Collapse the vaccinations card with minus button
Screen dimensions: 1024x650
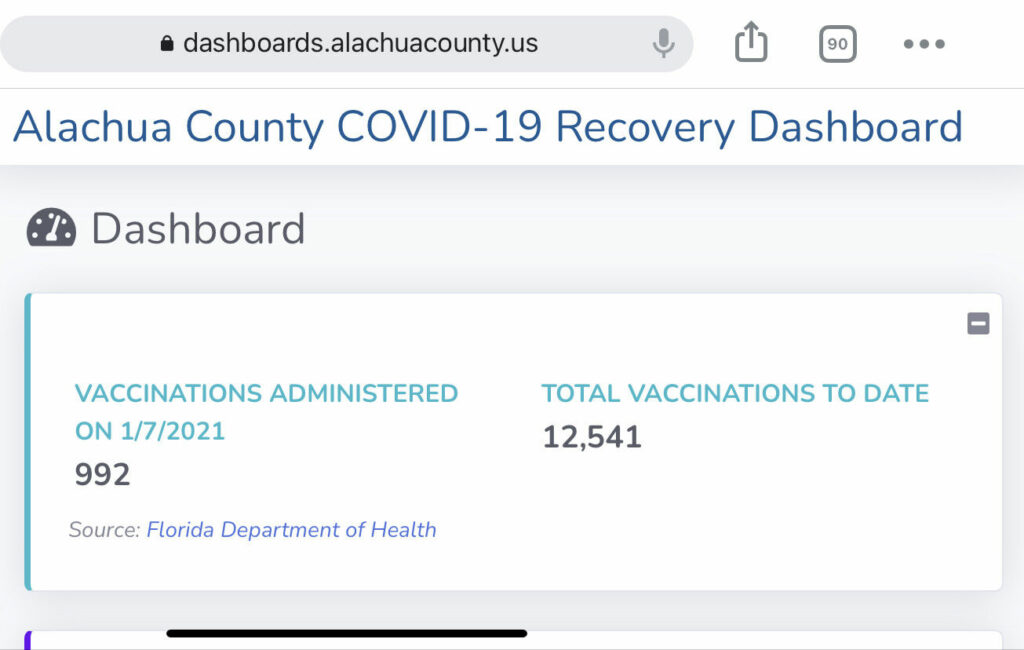point(978,323)
